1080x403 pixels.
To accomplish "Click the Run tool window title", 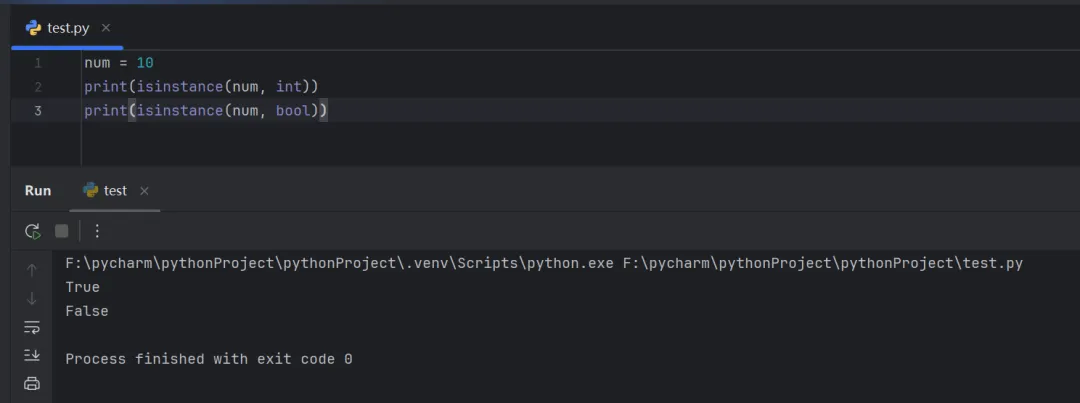I will coord(38,190).
